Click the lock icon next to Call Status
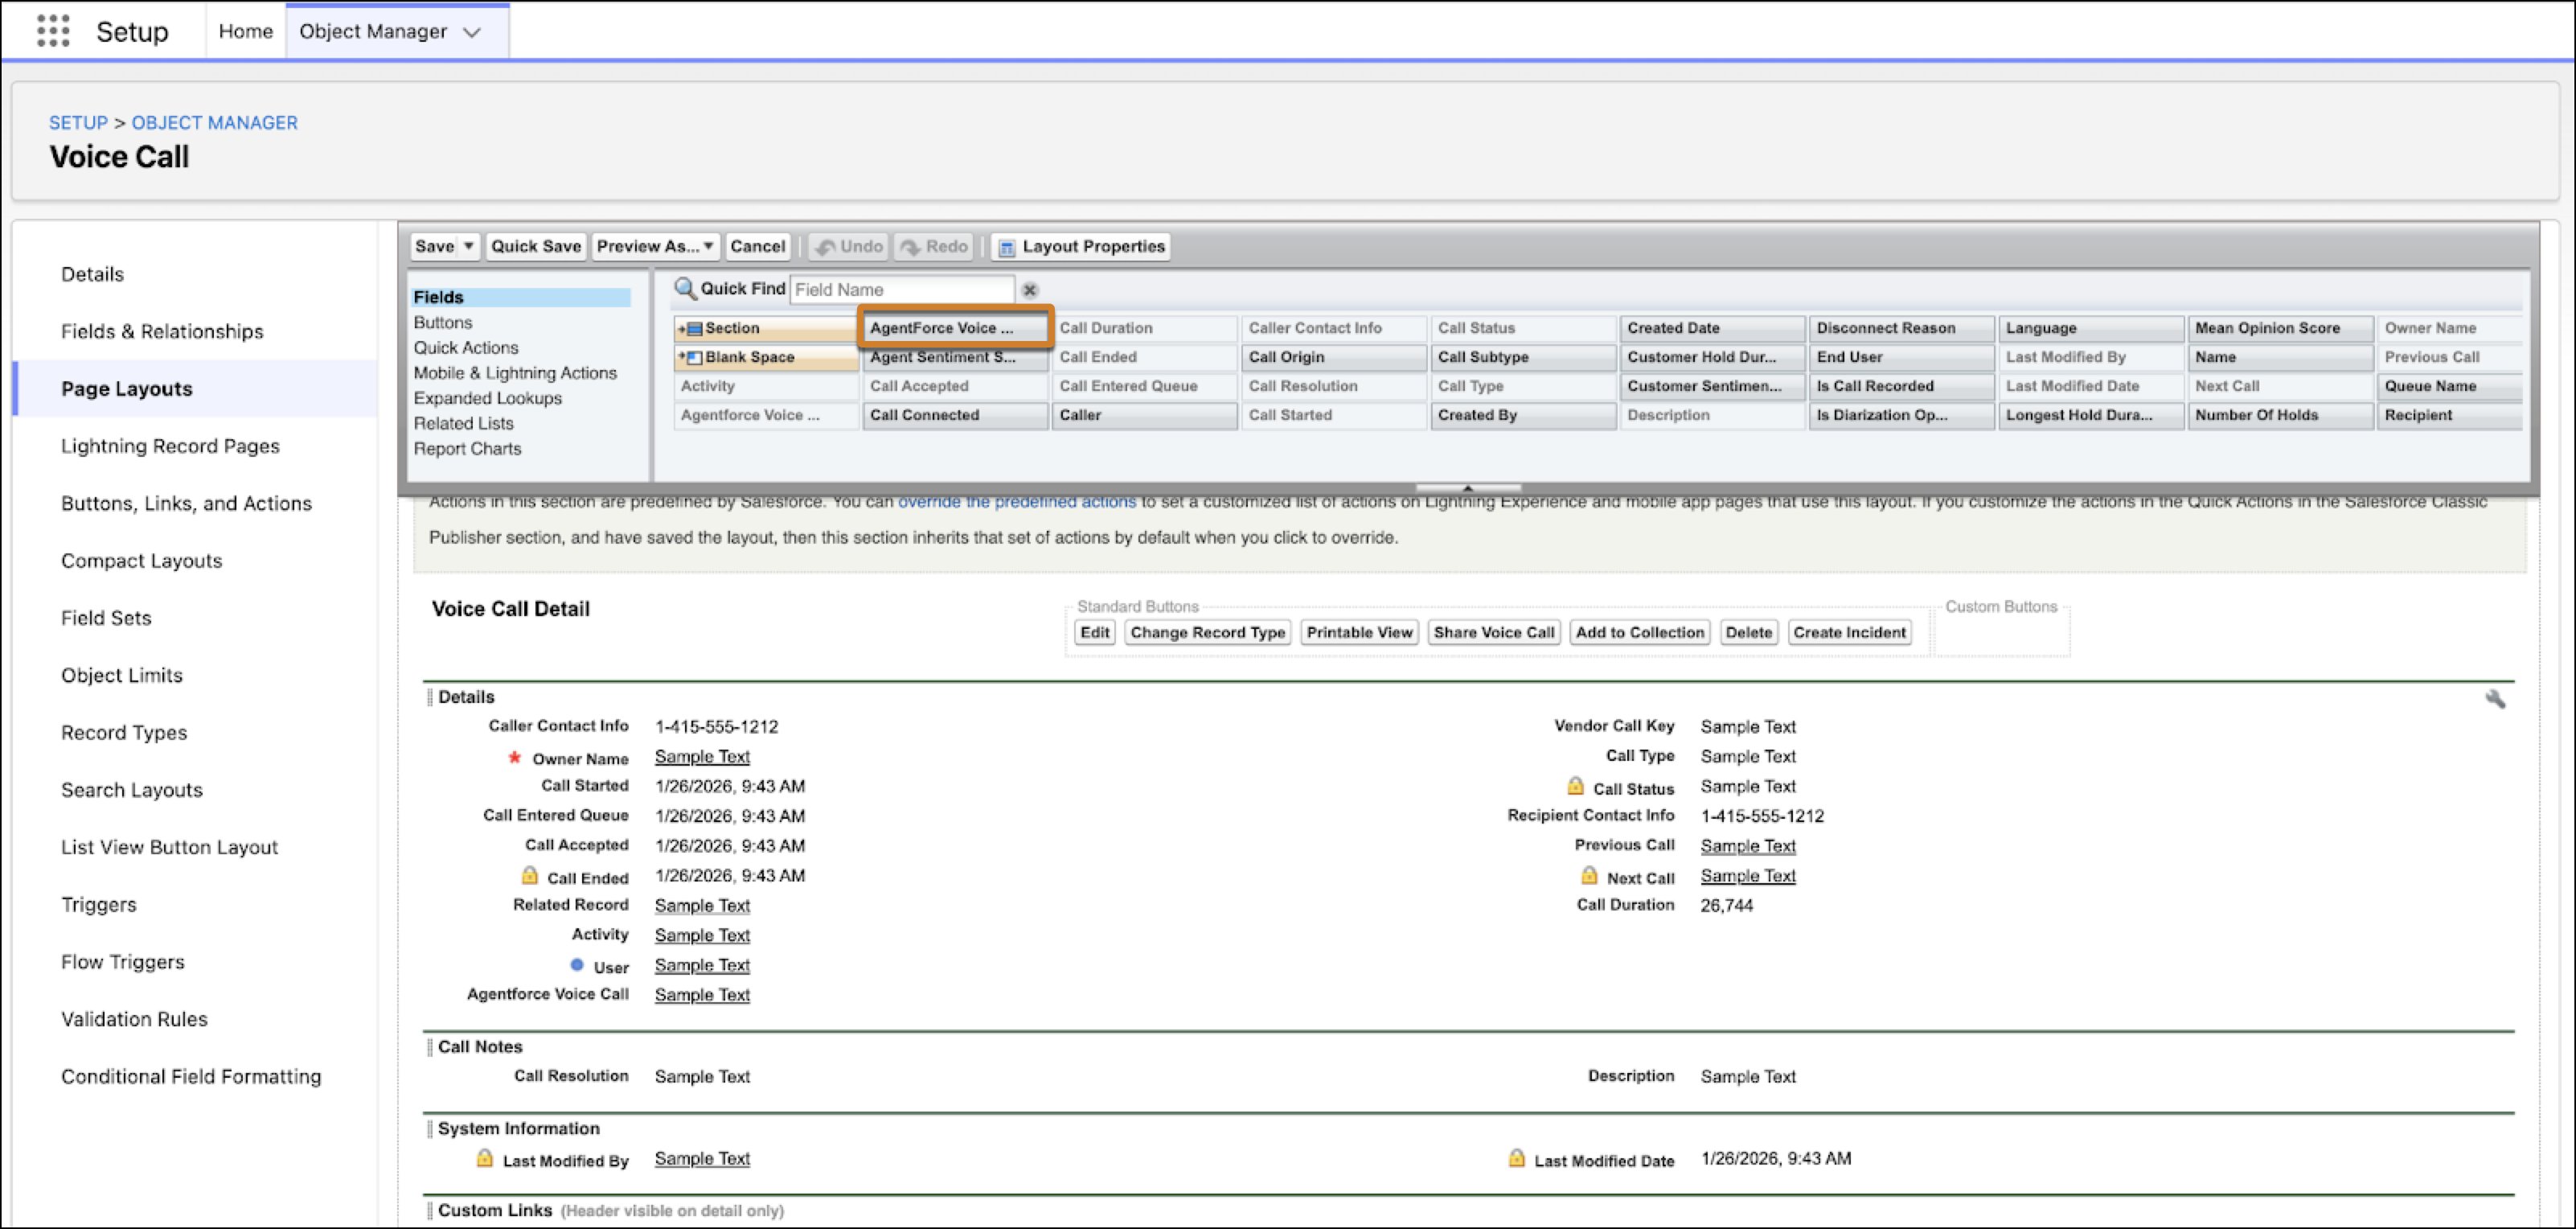 pyautogui.click(x=1575, y=786)
